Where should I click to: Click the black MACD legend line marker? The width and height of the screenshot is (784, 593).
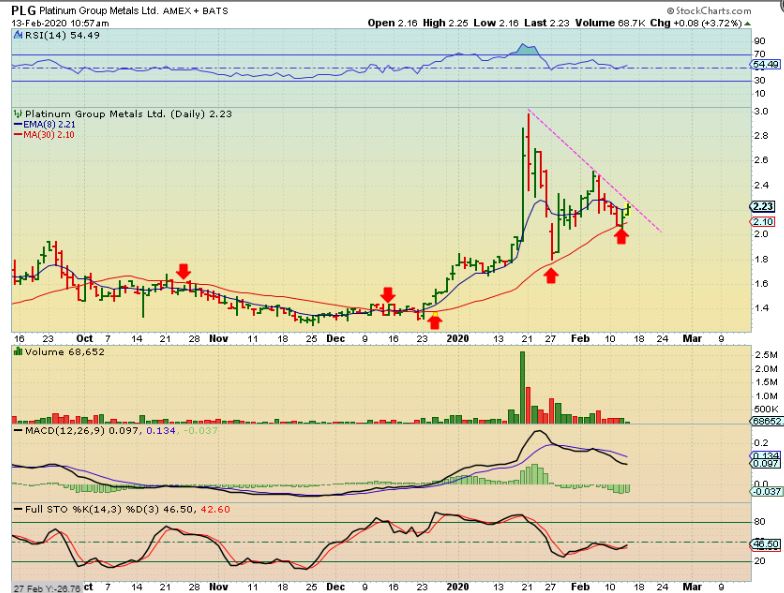(x=18, y=430)
